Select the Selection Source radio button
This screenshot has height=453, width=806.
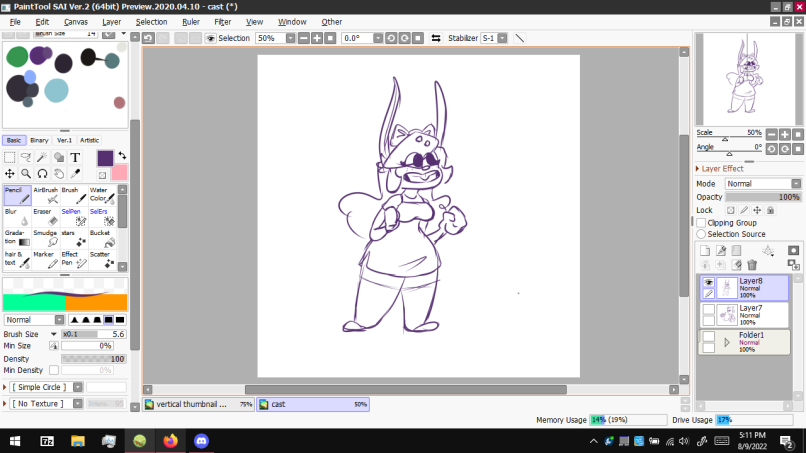click(x=701, y=234)
